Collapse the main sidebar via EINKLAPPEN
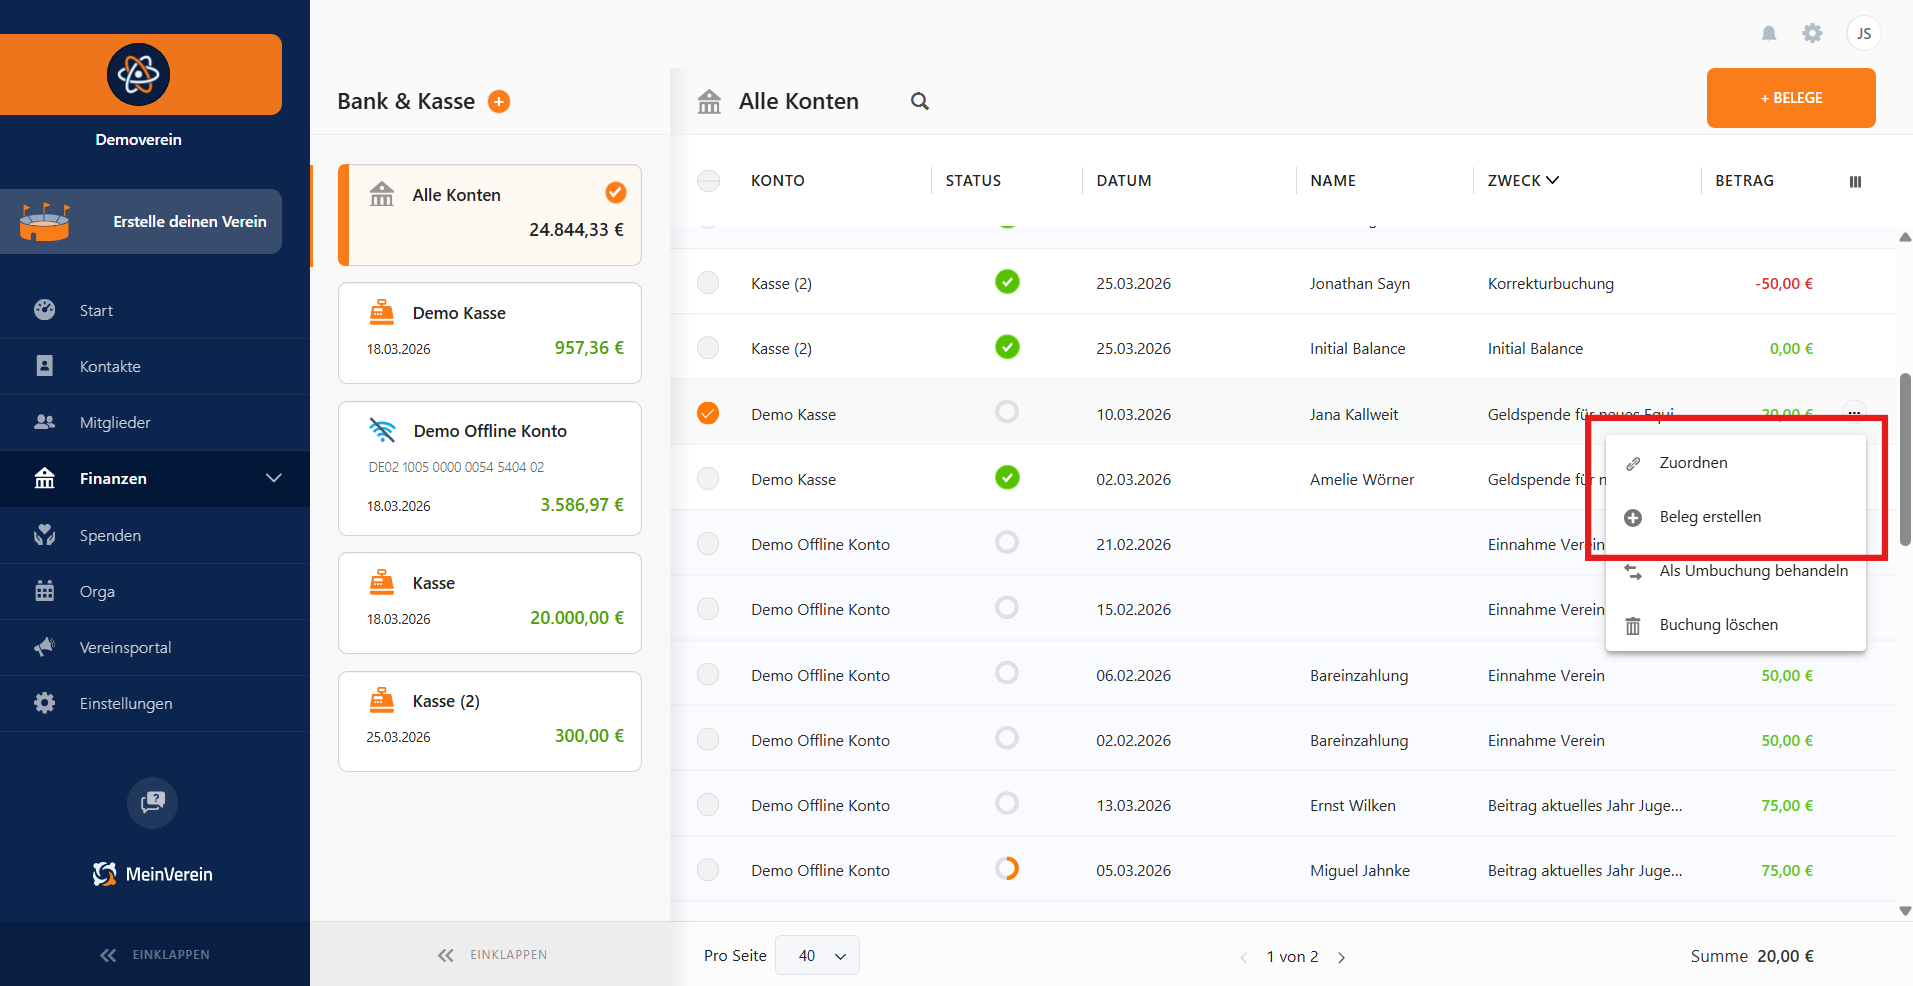Image resolution: width=1913 pixels, height=986 pixels. (x=155, y=955)
